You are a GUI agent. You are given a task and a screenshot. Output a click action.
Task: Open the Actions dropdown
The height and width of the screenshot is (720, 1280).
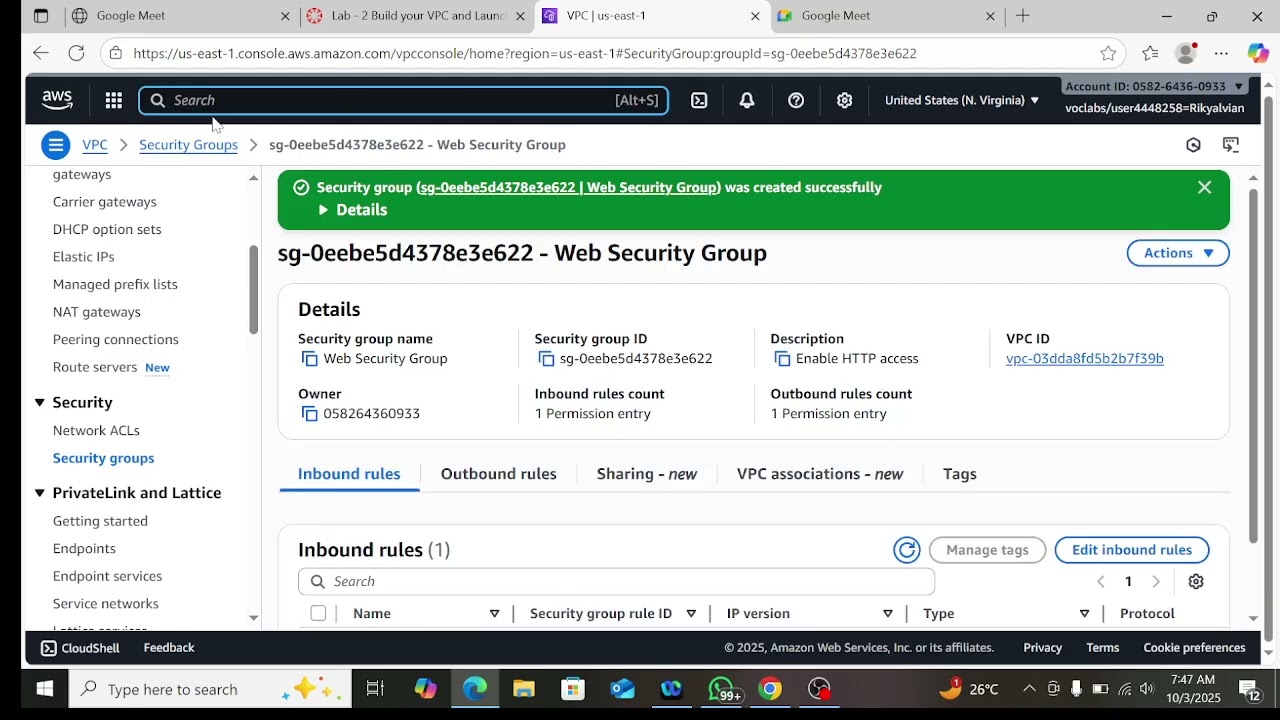pos(1178,253)
